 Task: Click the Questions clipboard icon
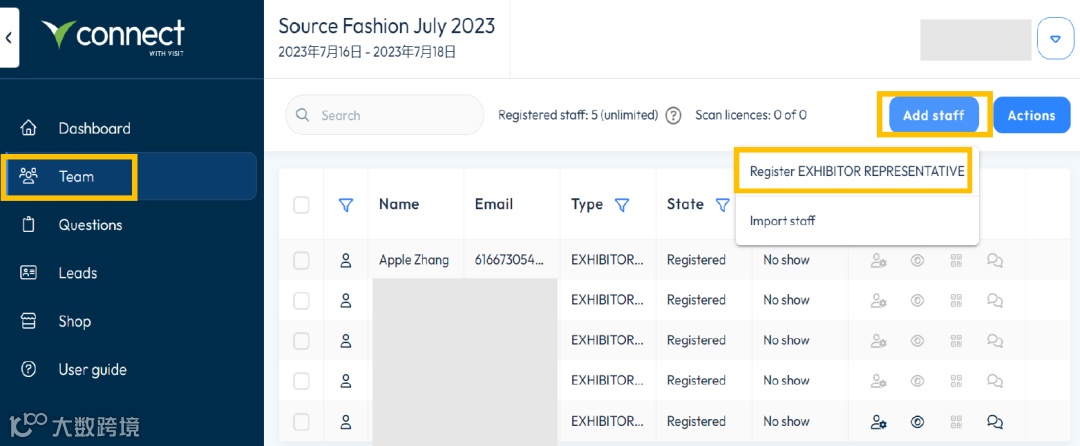29,225
